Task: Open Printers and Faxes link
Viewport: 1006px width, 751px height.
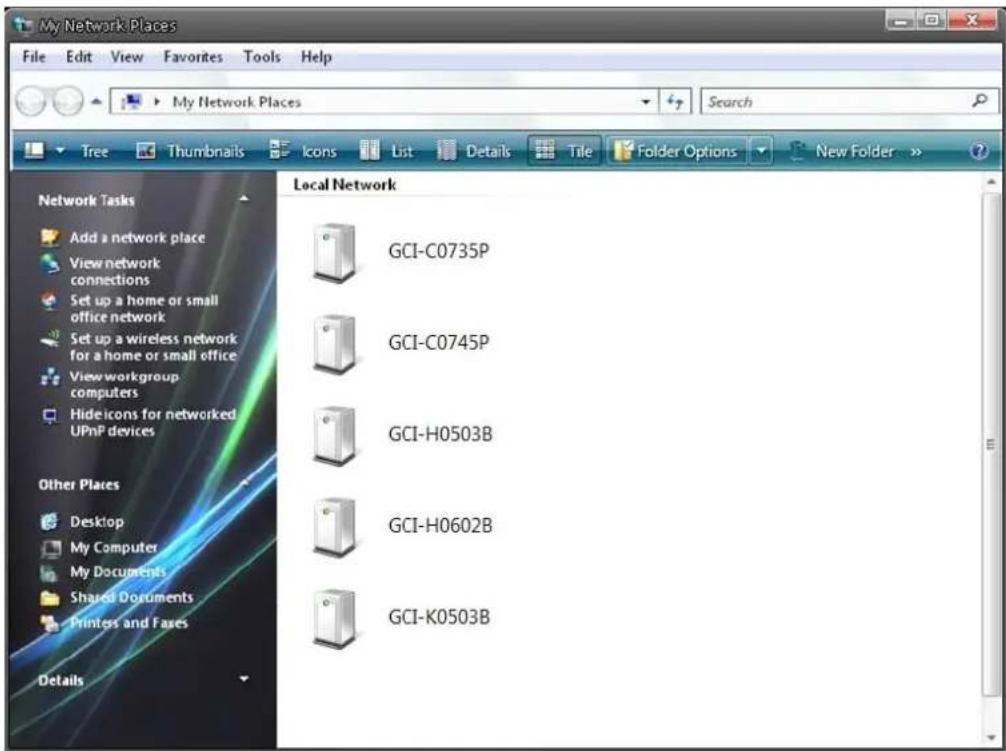Action: tap(129, 622)
